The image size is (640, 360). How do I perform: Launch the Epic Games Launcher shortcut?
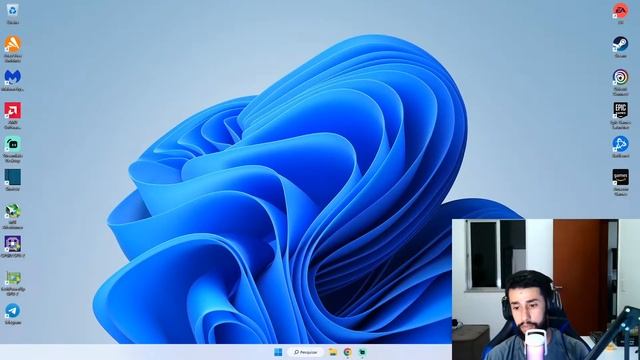pyautogui.click(x=620, y=111)
